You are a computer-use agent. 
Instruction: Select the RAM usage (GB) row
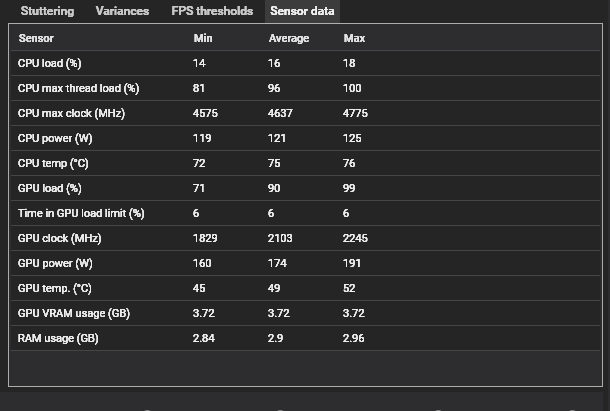pos(305,338)
